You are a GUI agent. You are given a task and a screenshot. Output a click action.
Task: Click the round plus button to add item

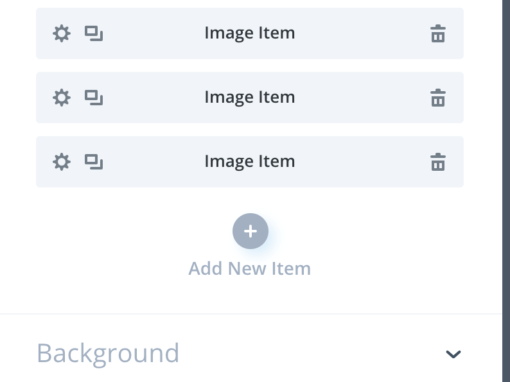(x=250, y=231)
